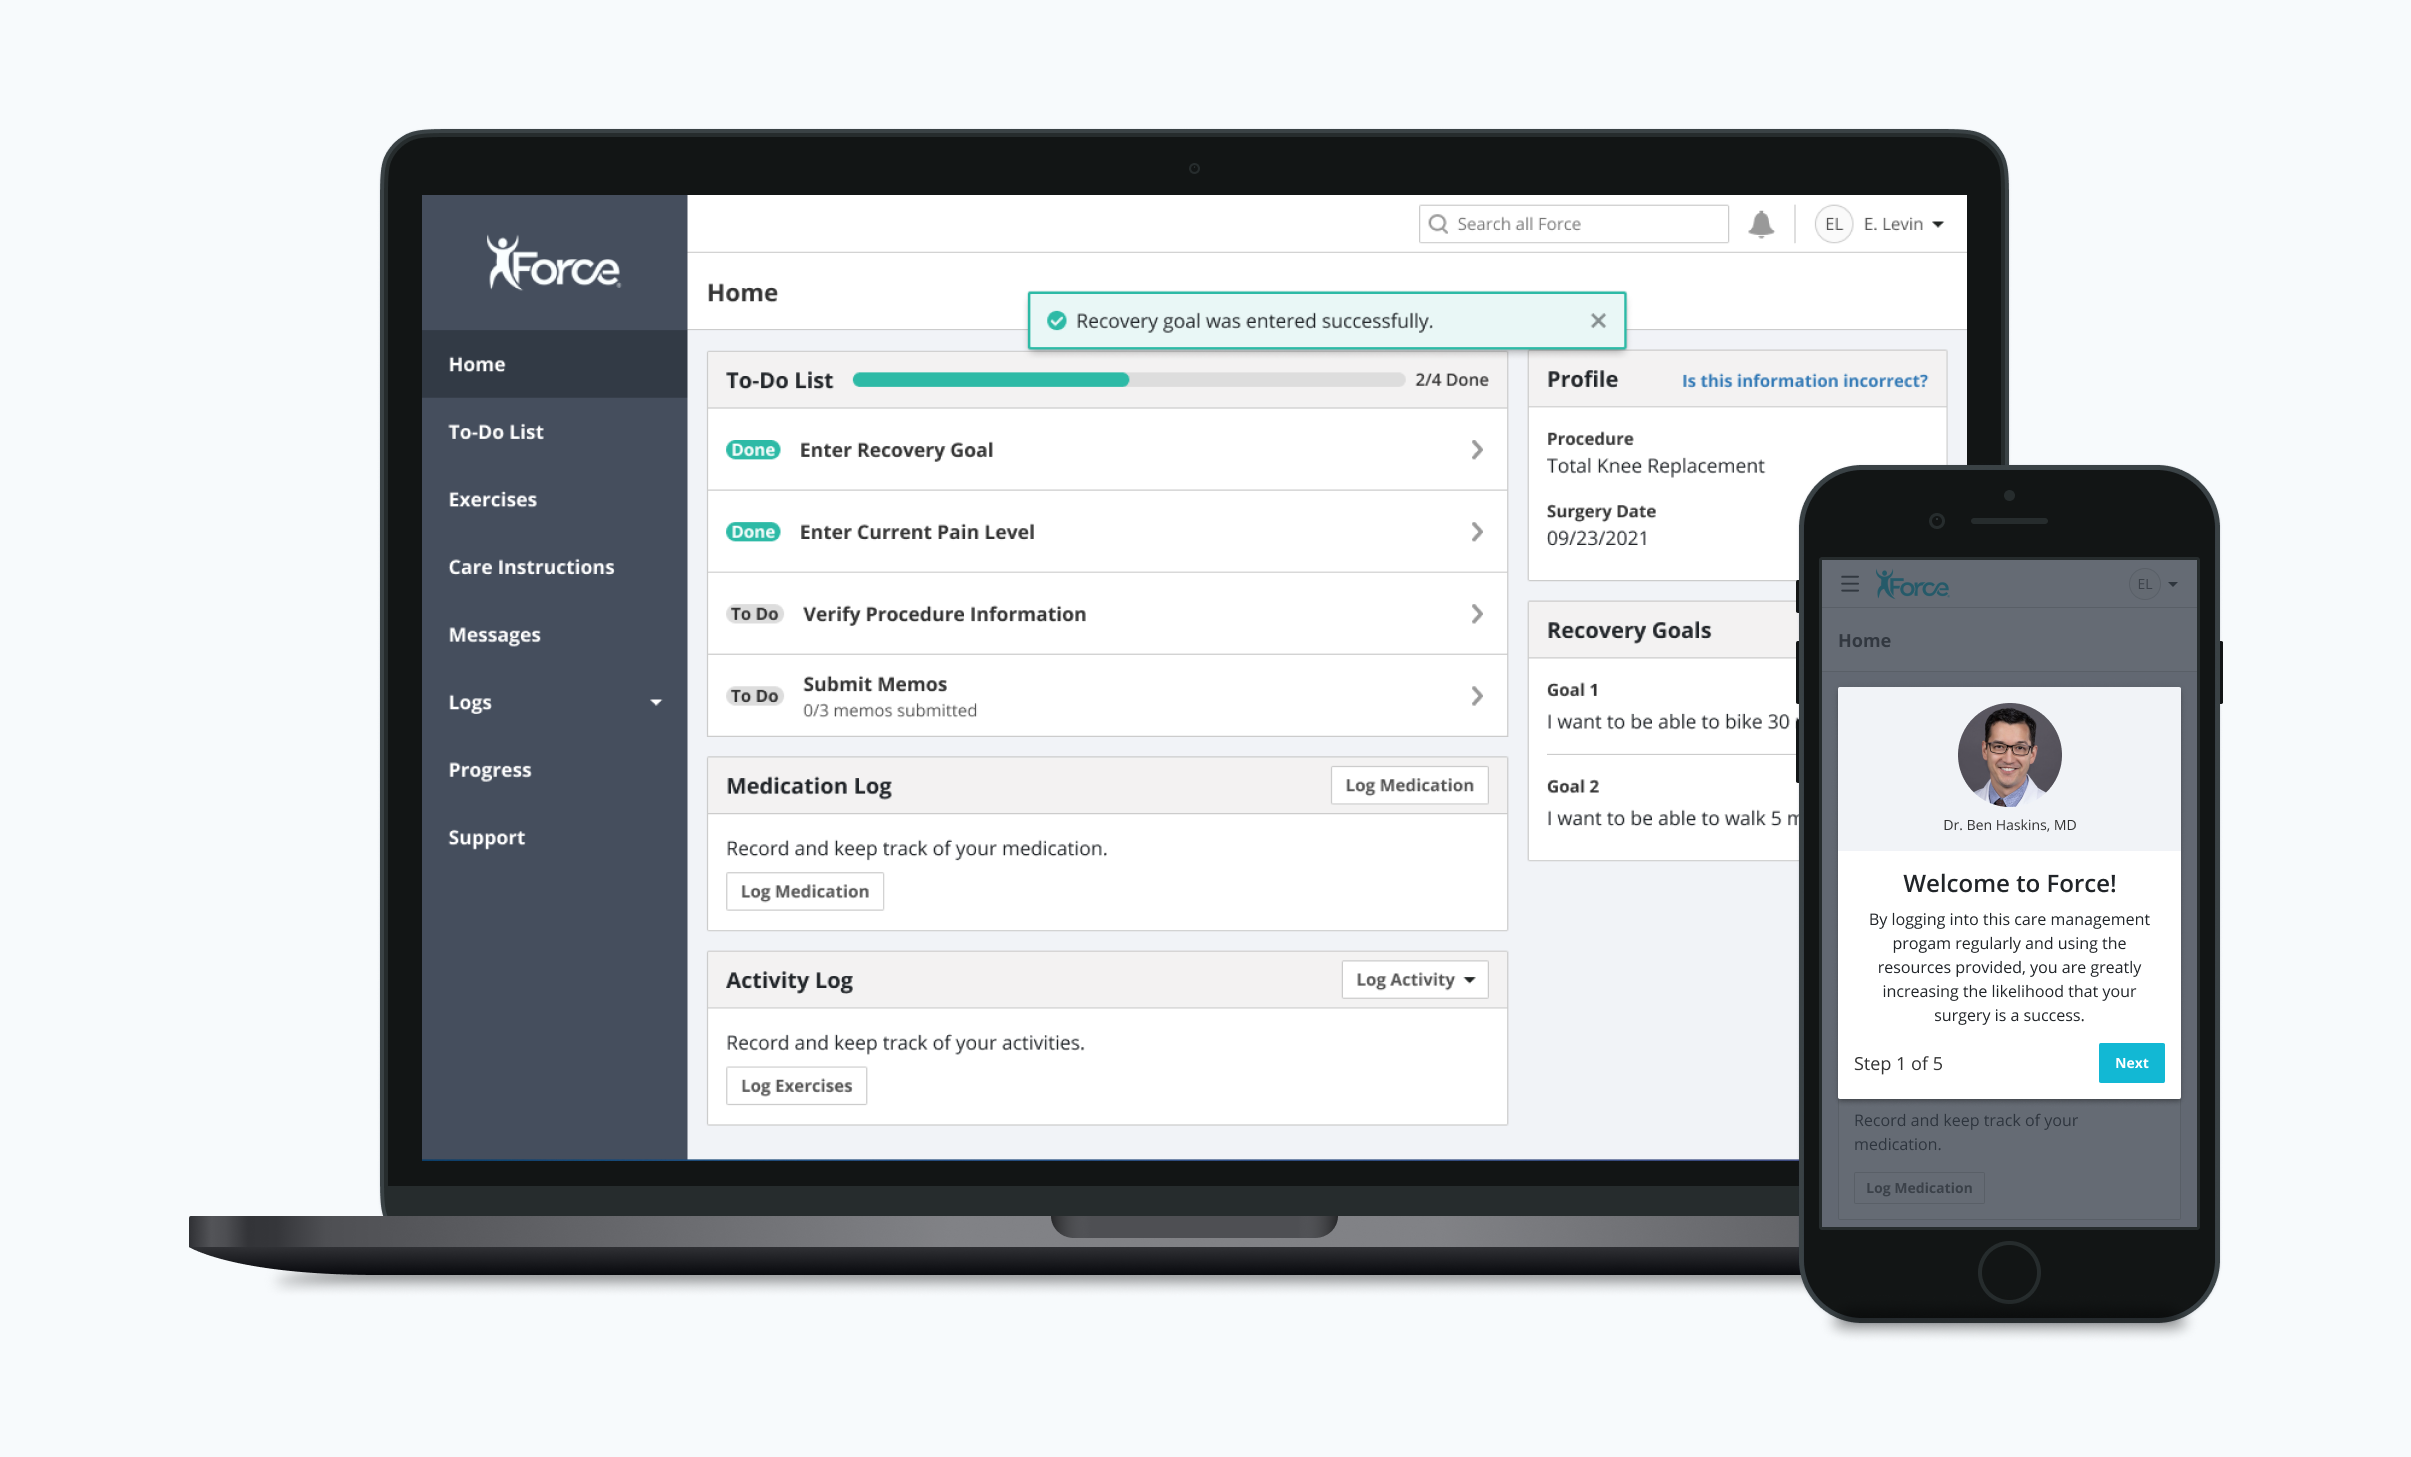Click the EL avatar circle on desktop
Screen dimensions: 2411x1457
[1833, 224]
